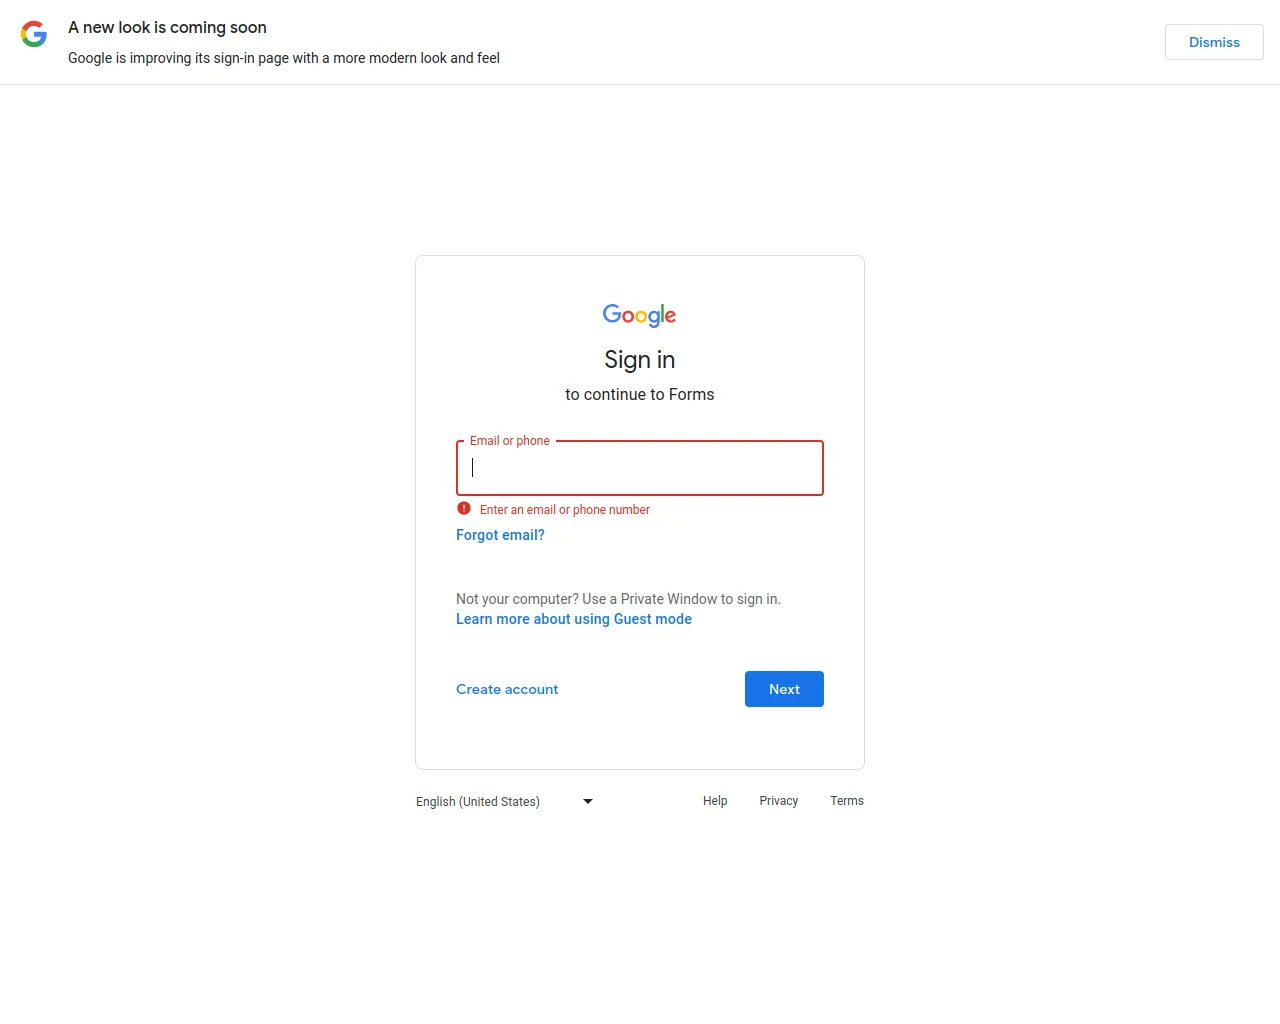Click the banner text about sign-in improvements

click(284, 58)
